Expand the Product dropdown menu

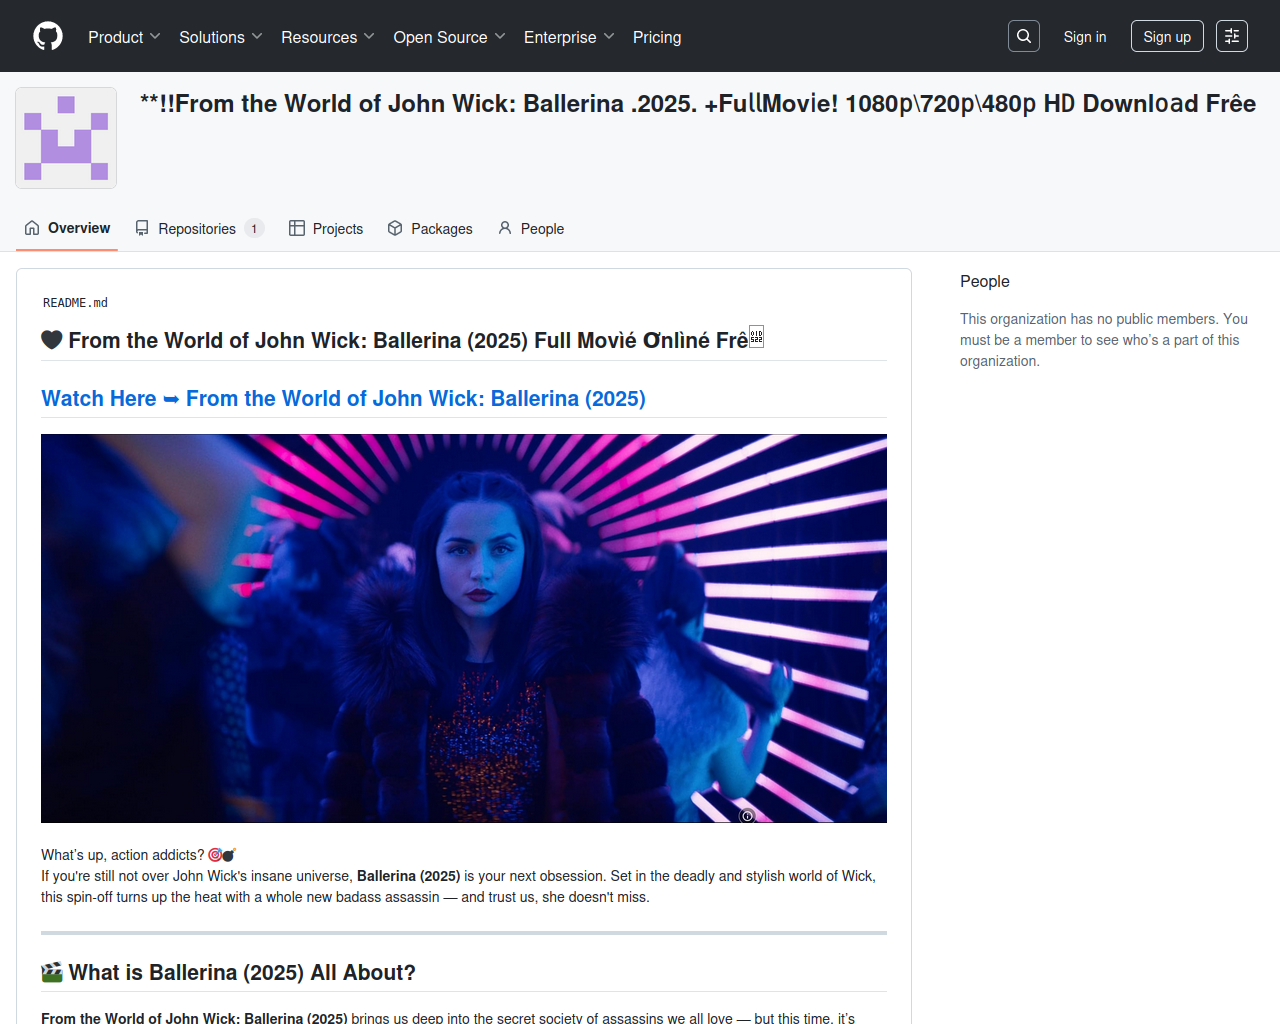tap(124, 37)
